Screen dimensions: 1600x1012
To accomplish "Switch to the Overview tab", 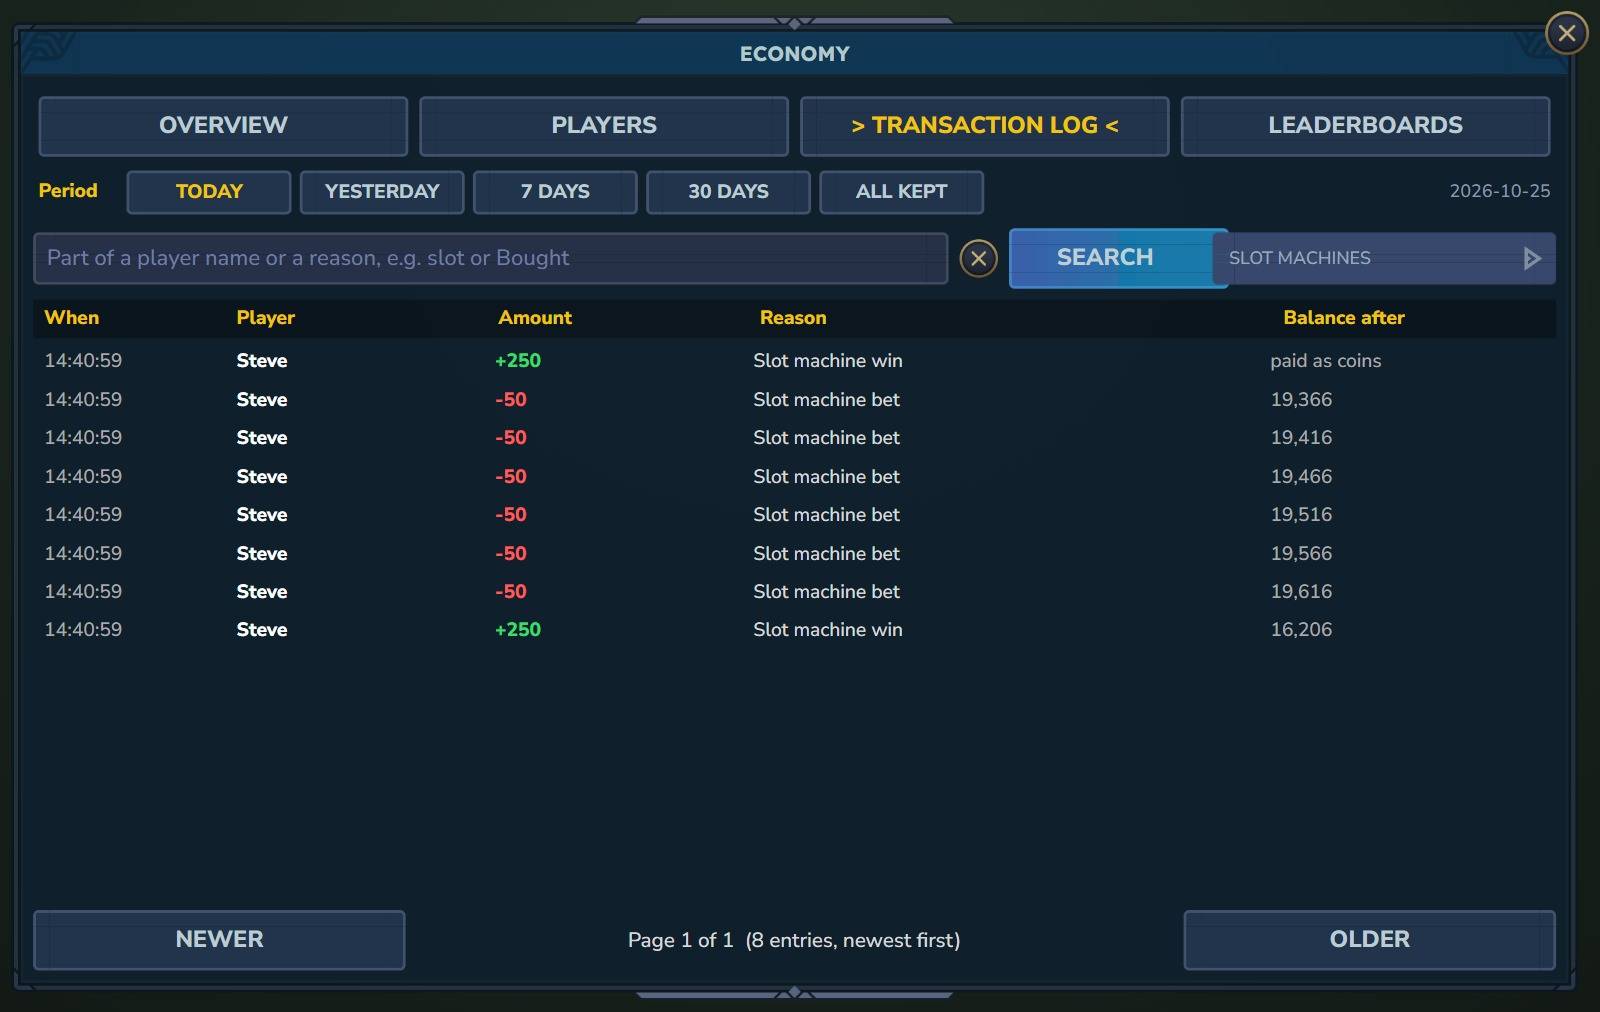I will pos(223,126).
